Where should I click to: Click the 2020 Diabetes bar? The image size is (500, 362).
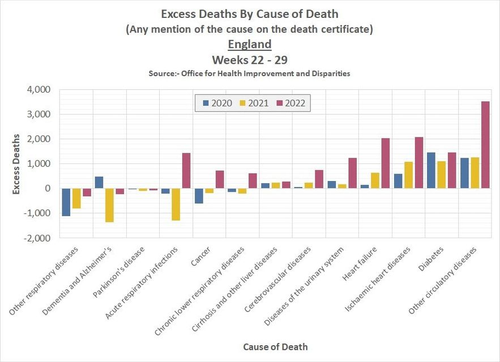(x=431, y=170)
